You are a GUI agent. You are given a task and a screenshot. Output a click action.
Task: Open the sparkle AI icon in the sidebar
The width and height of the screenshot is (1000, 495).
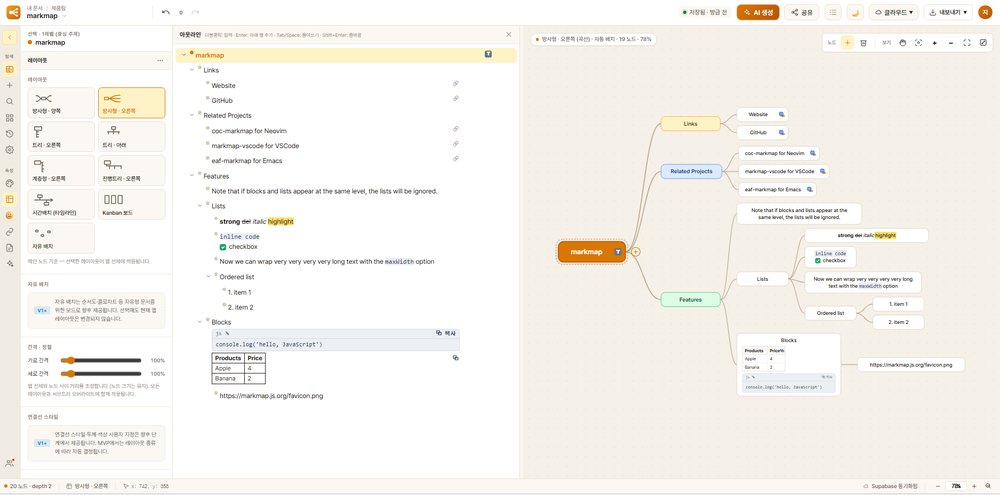(x=10, y=263)
